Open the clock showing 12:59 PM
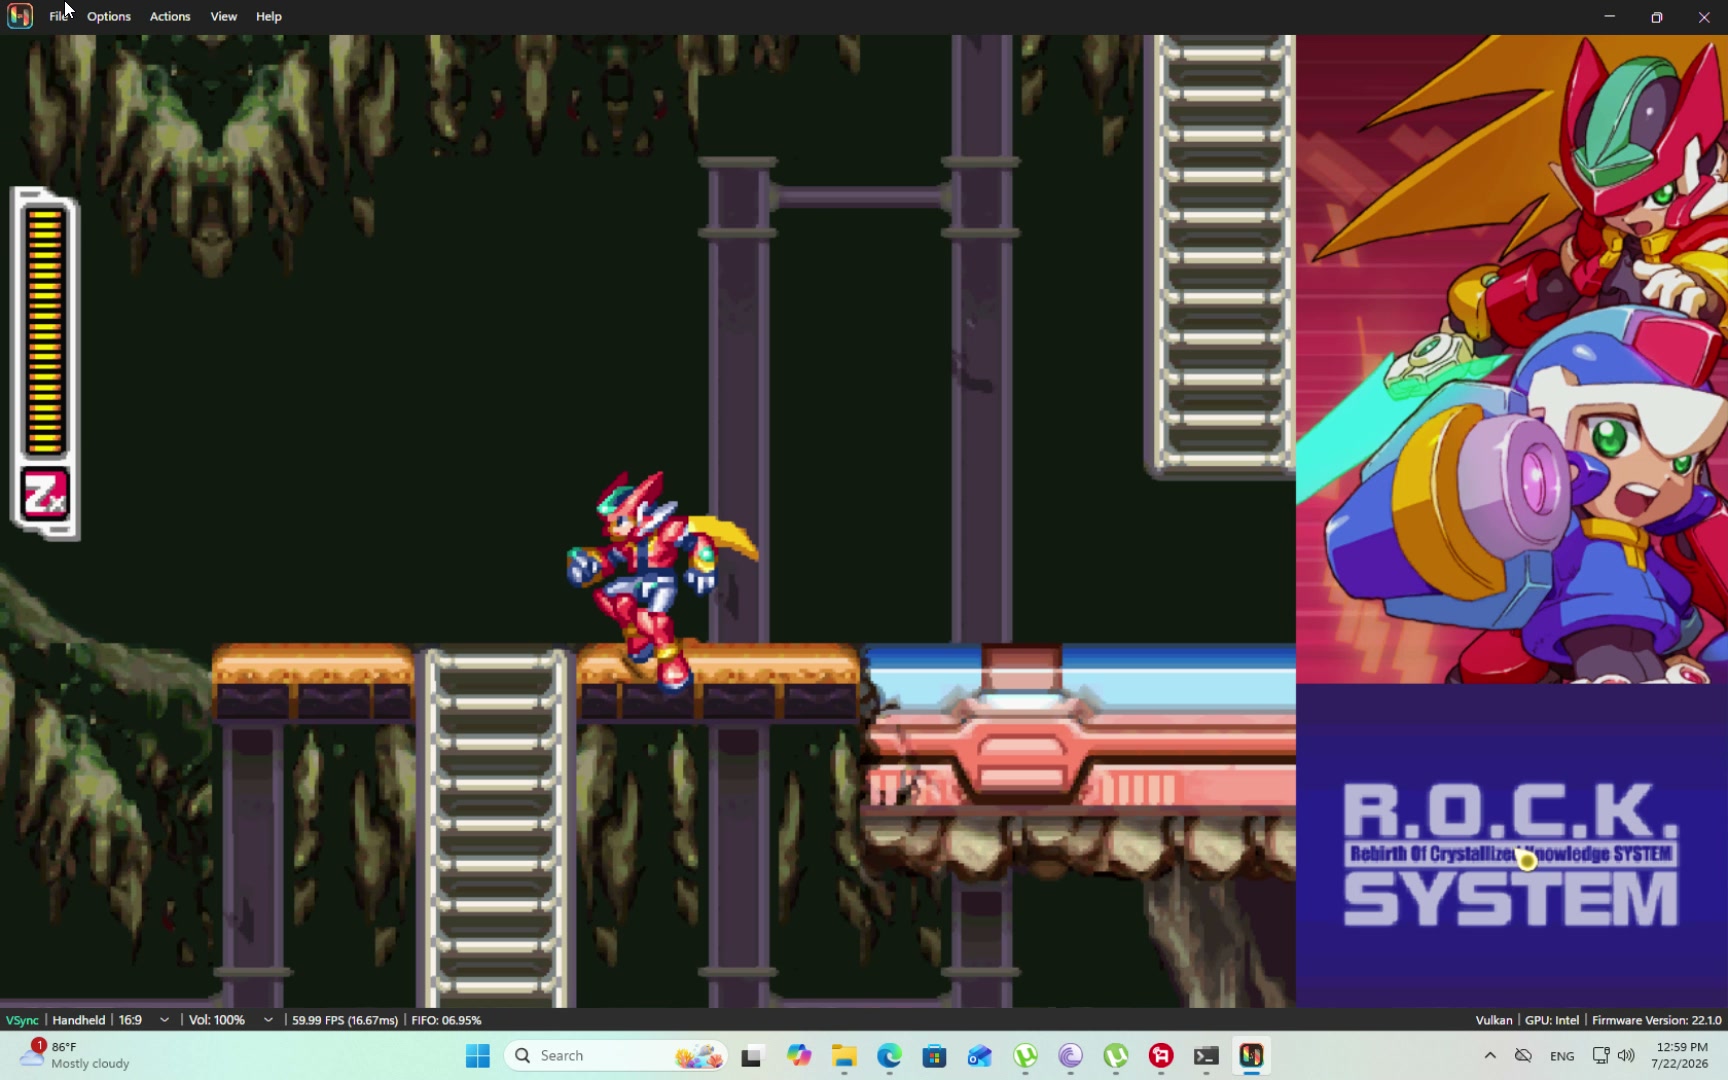This screenshot has width=1728, height=1080. click(x=1681, y=1055)
